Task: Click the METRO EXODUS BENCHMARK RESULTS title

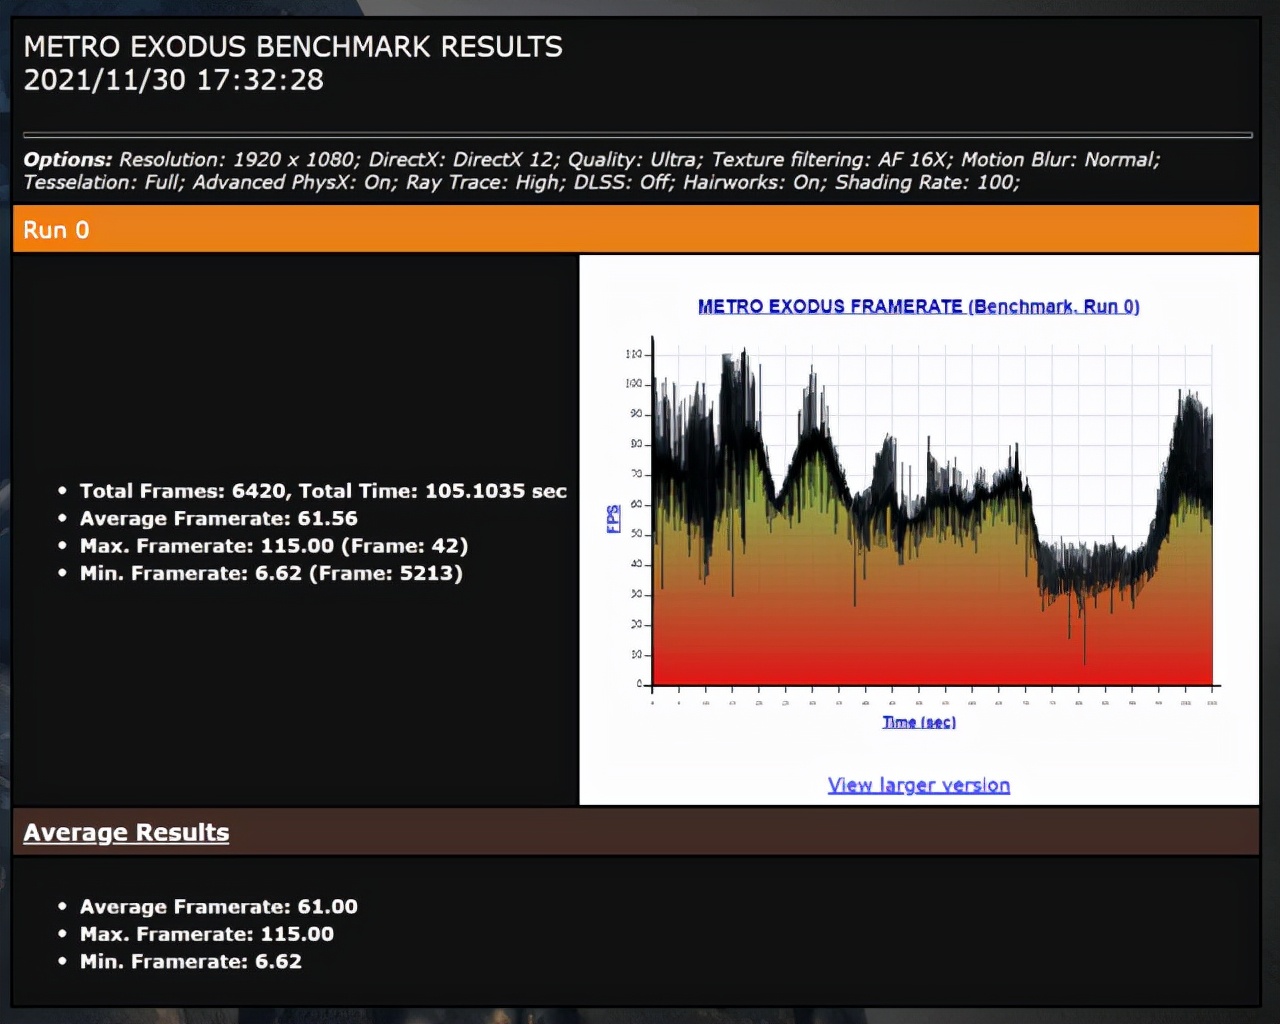Action: [292, 47]
